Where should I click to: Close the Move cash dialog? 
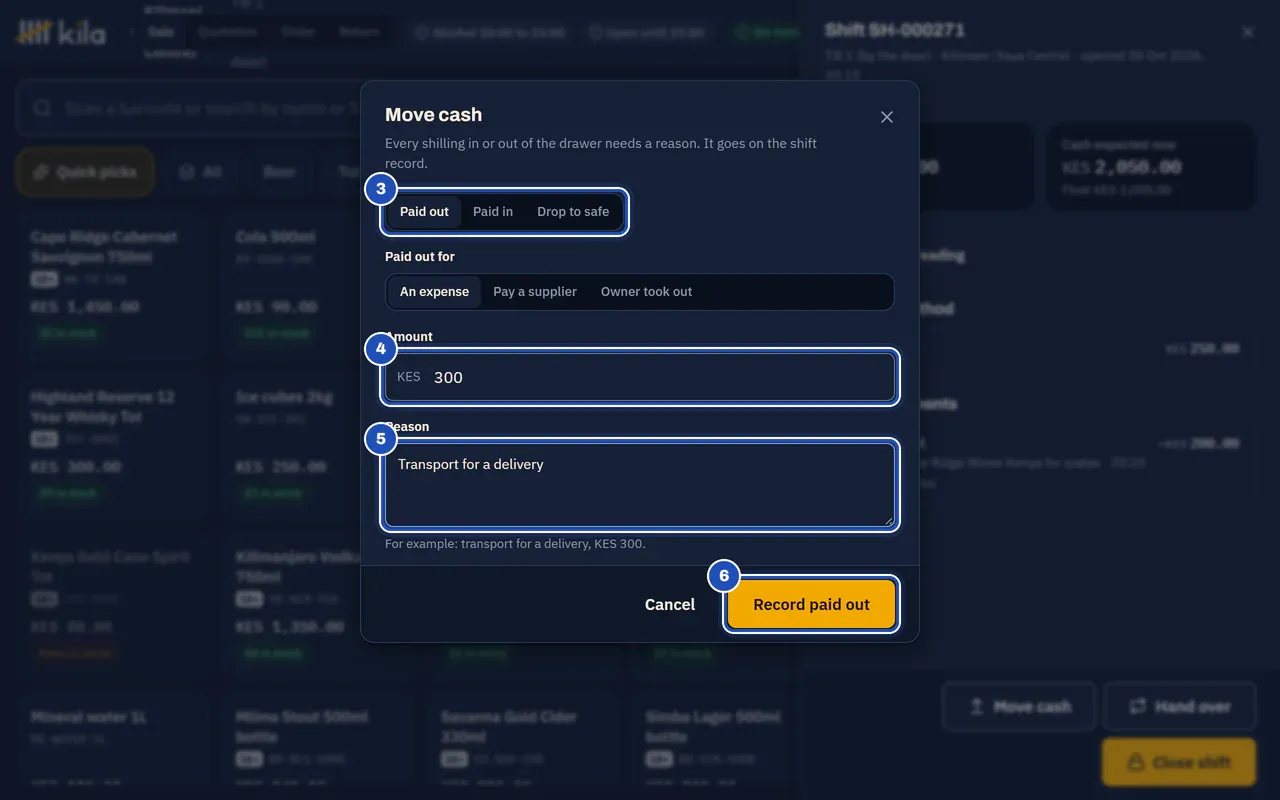886,117
